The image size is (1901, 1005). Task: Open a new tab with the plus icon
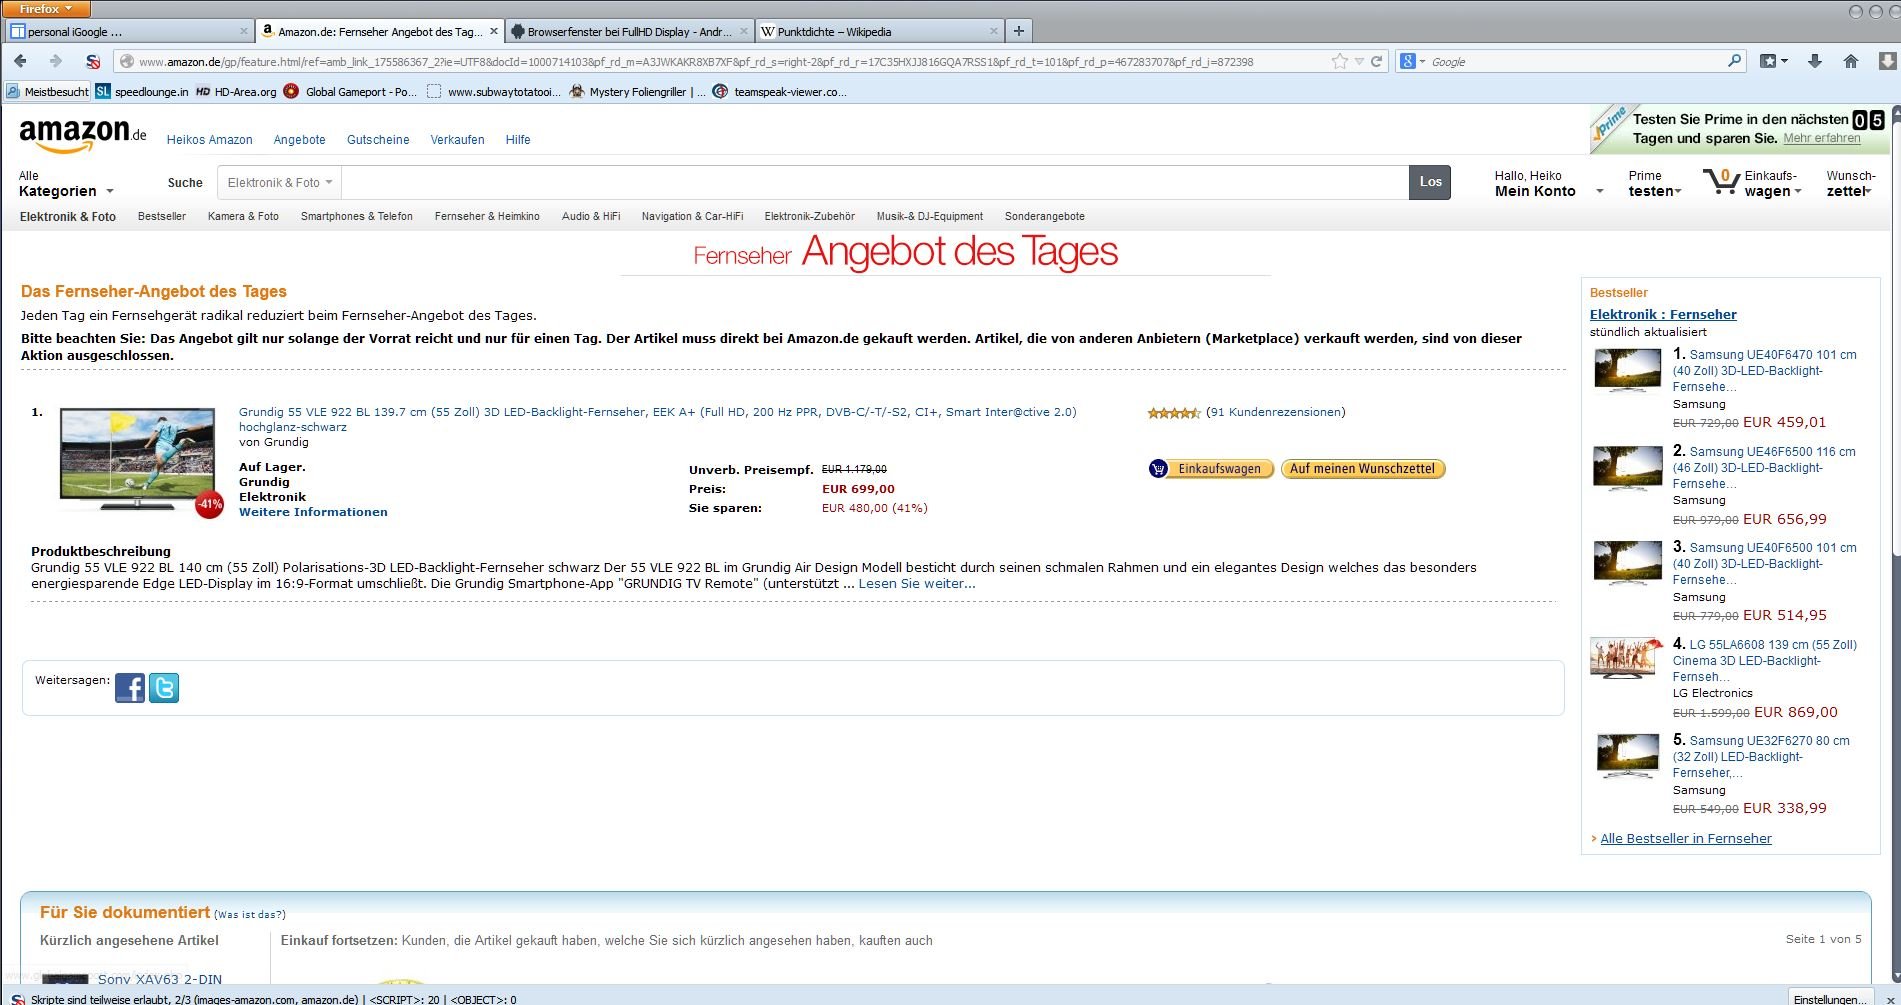click(x=1019, y=31)
